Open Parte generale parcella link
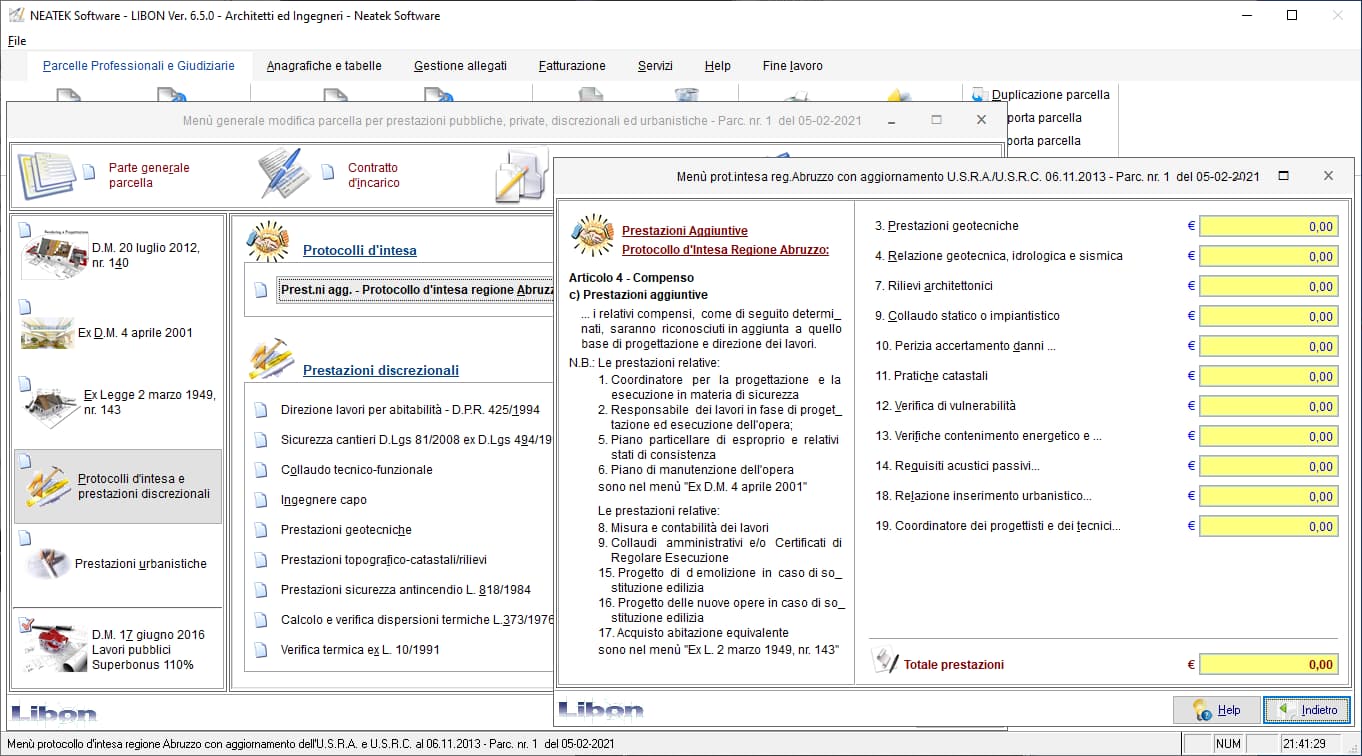Viewport: 1362px width, 756px height. [x=149, y=175]
